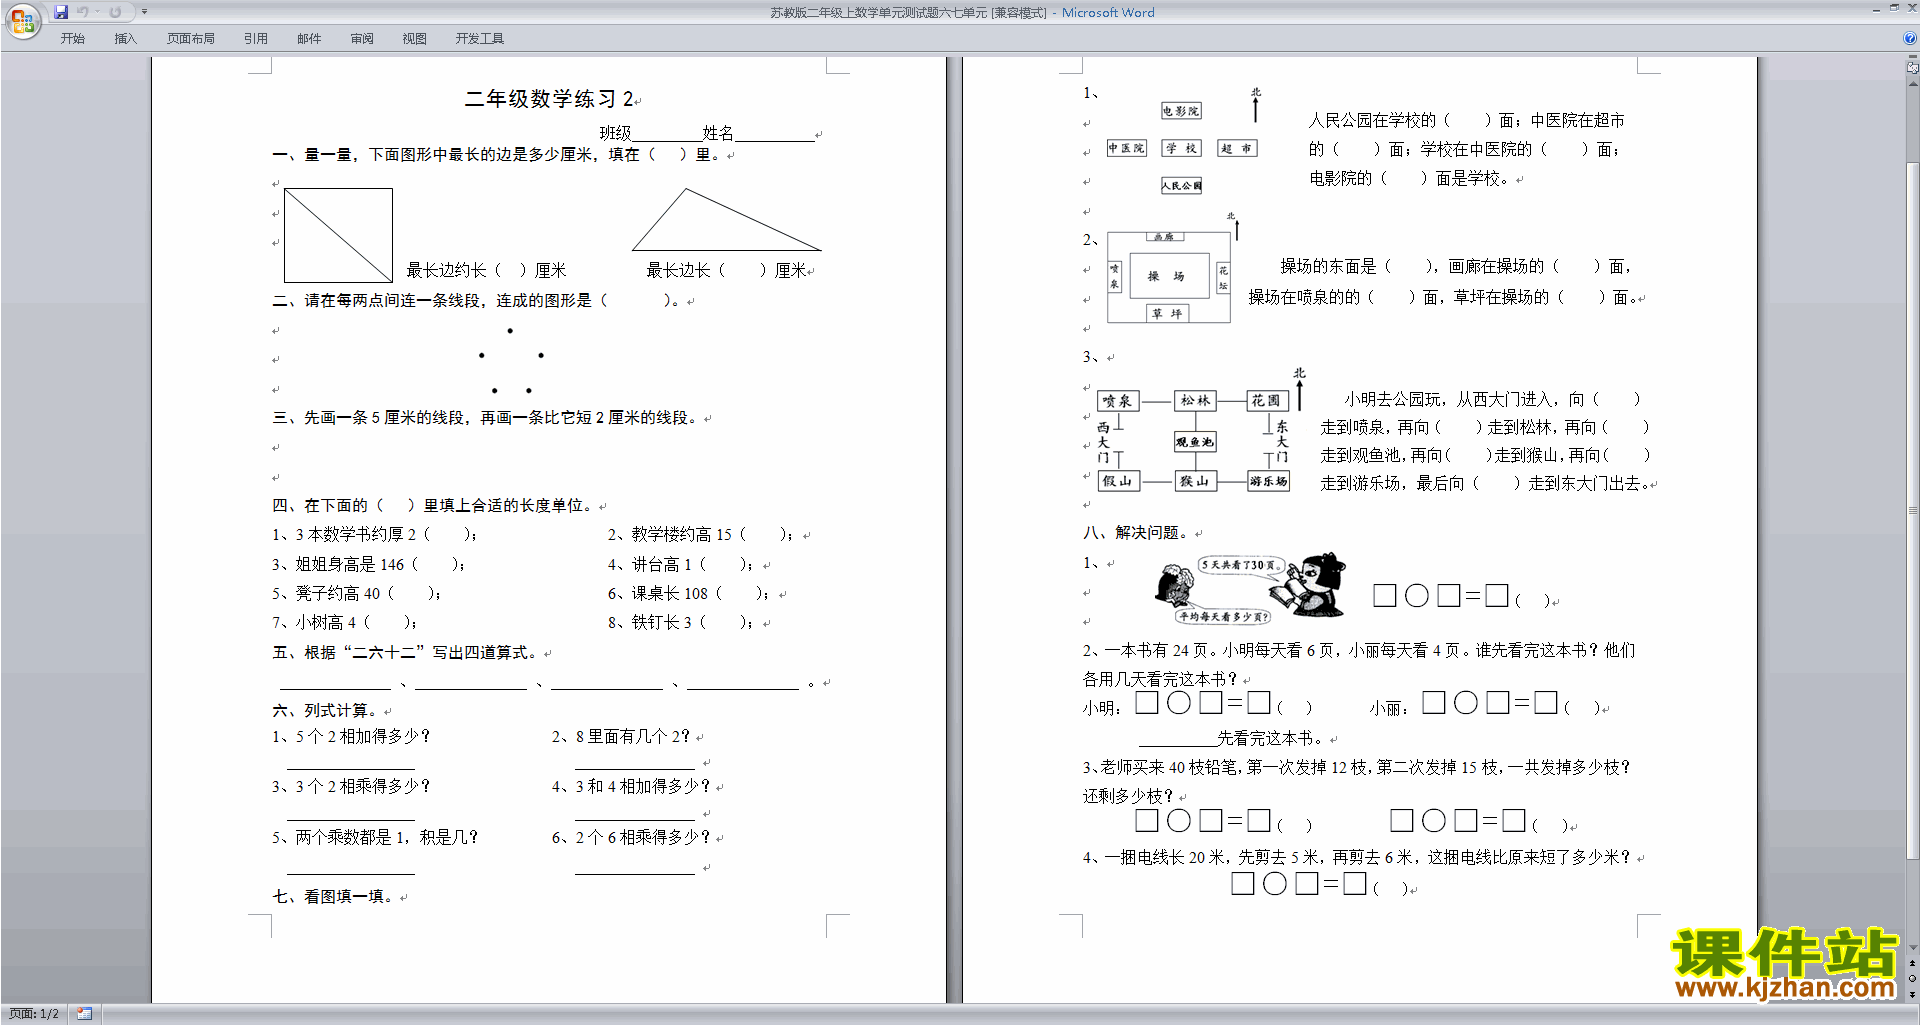1920x1025 pixels.
Task: Open the Office Button menu
Action: click(22, 20)
